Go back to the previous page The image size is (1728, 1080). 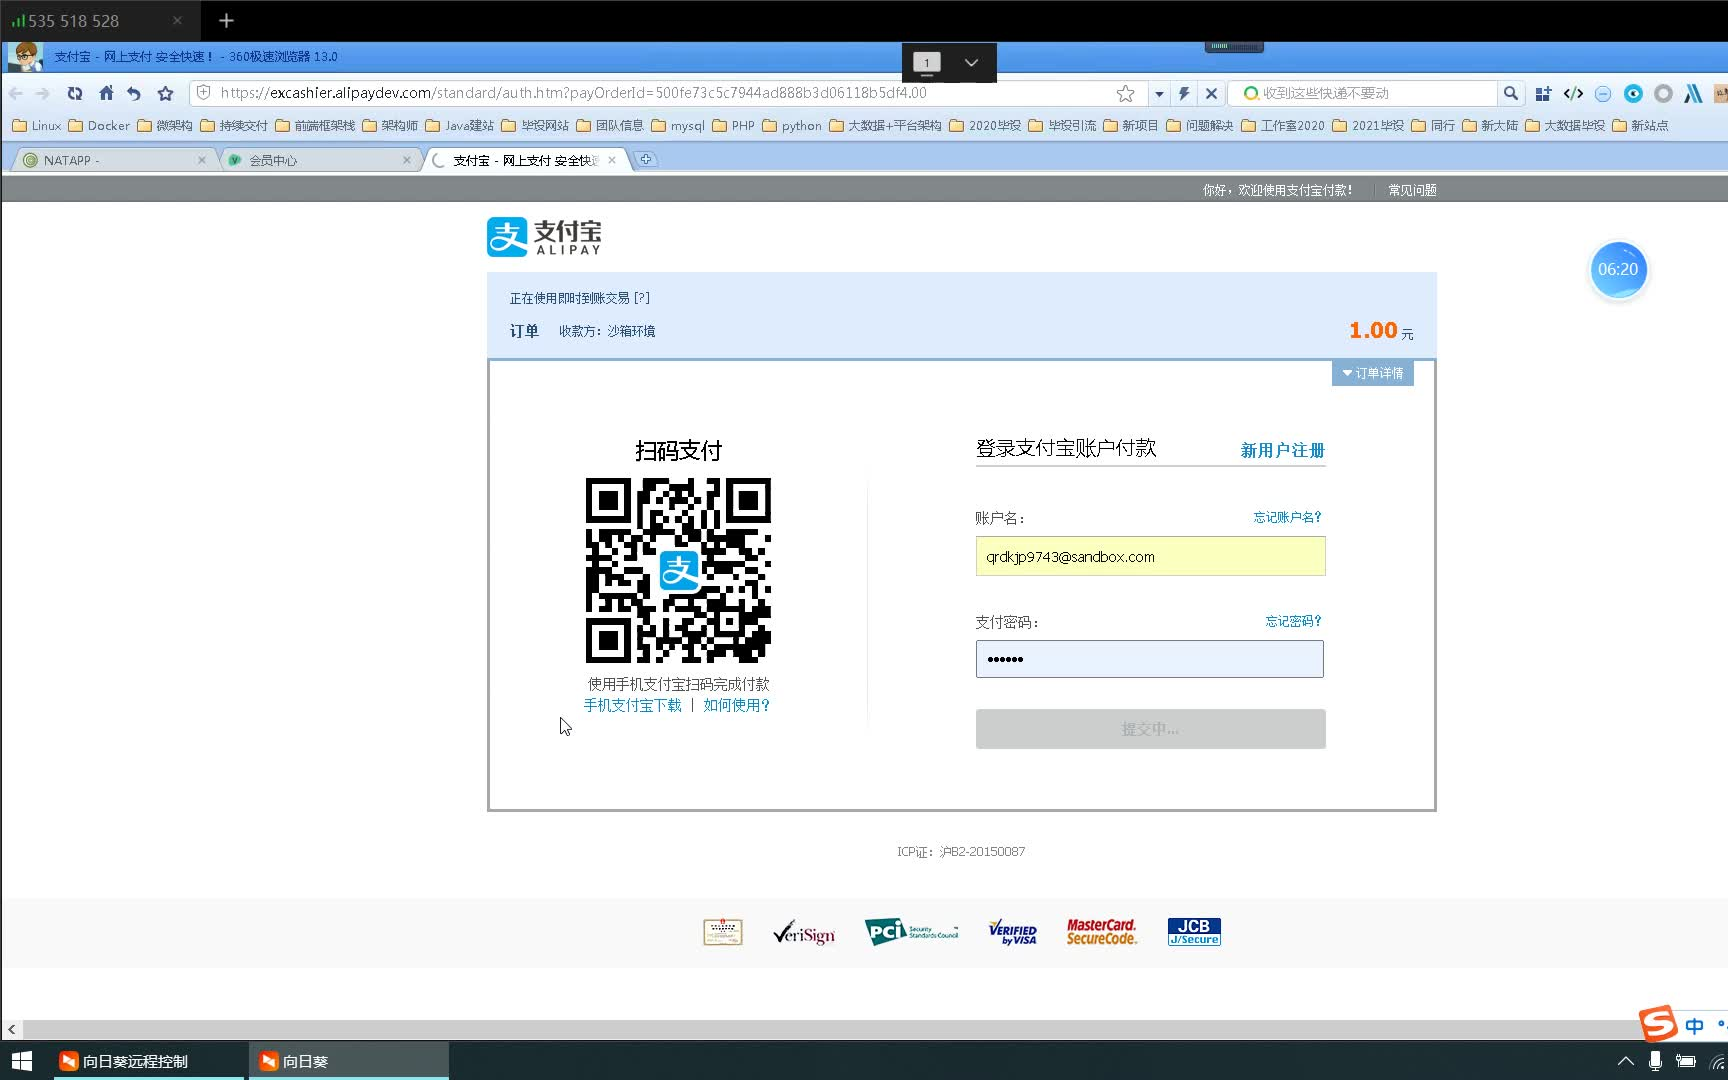click(16, 93)
